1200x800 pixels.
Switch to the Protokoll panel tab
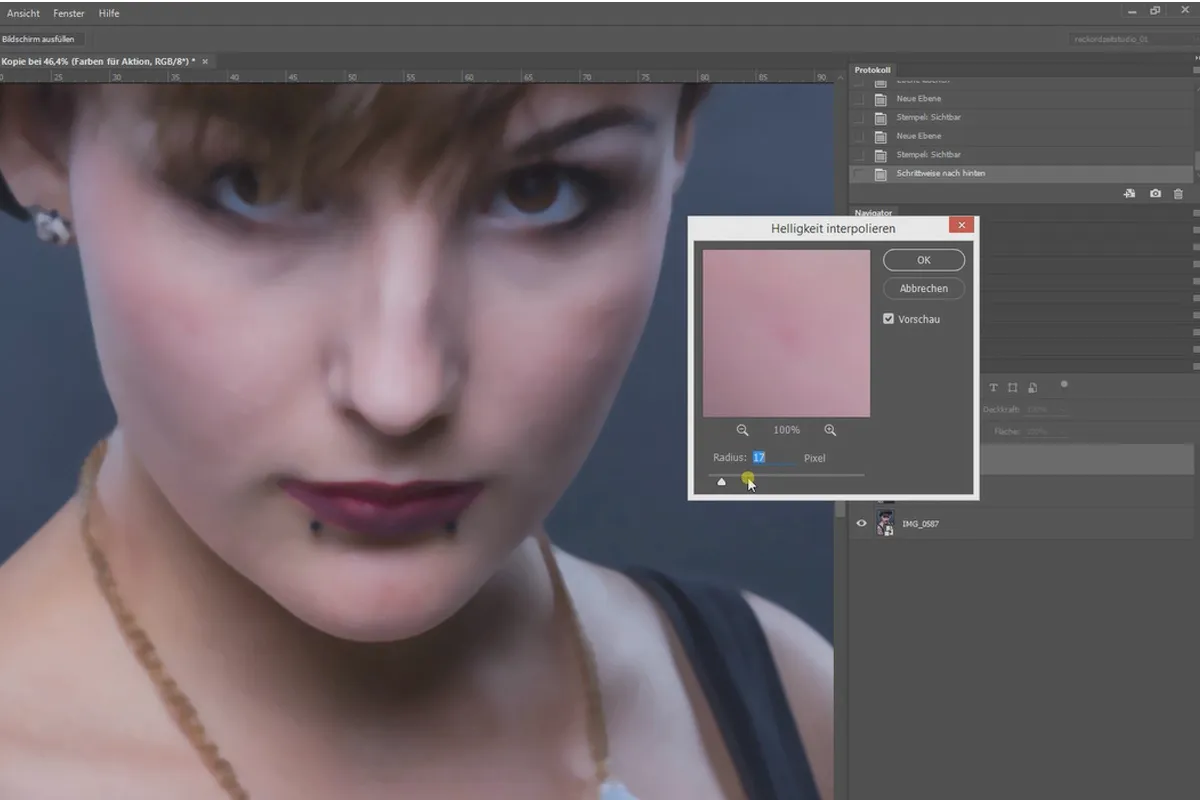(872, 70)
